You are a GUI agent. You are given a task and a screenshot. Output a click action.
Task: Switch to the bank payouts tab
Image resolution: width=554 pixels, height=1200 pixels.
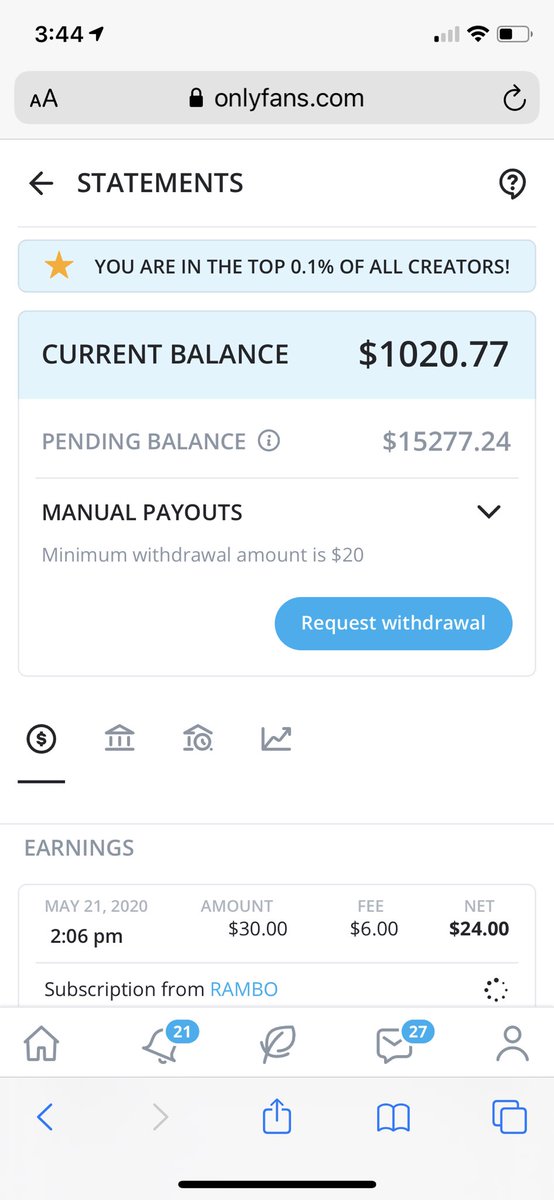coord(119,739)
